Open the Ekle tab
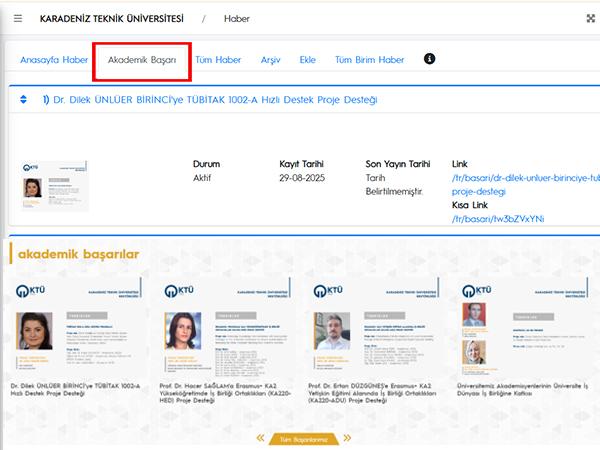The height and width of the screenshot is (450, 600). pyautogui.click(x=308, y=60)
